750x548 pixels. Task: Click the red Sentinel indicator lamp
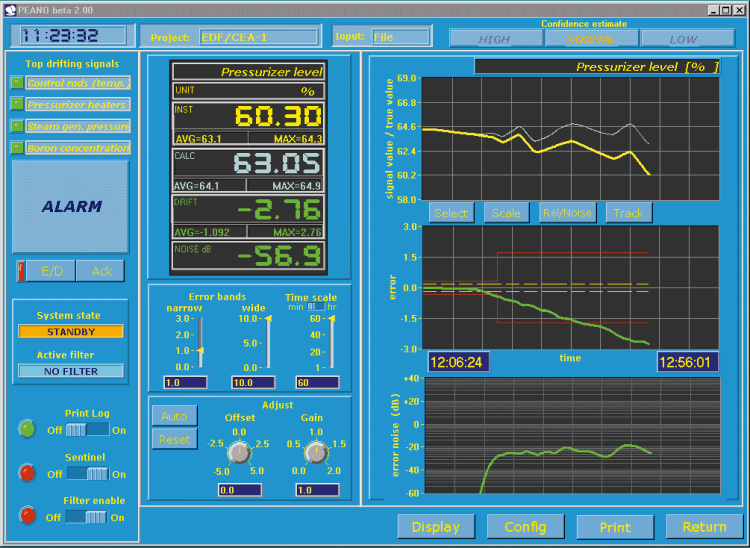click(x=26, y=473)
